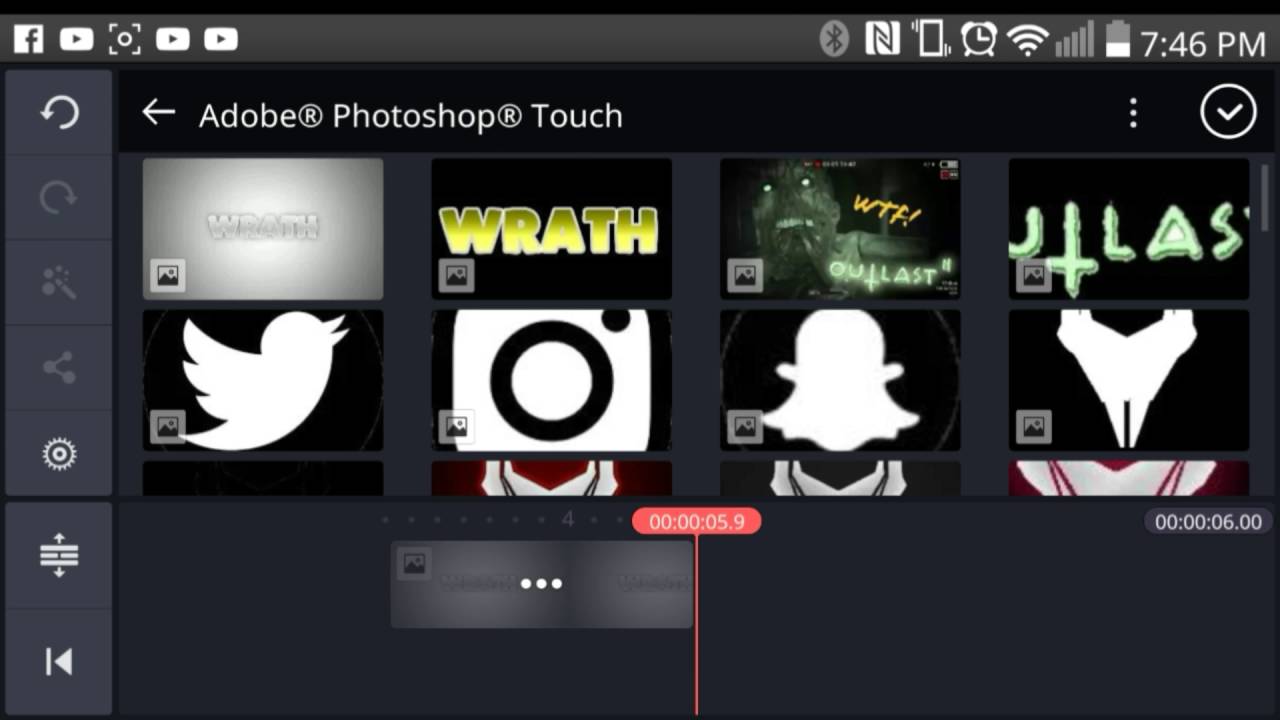Confirm selection with checkmark button

tap(1228, 113)
